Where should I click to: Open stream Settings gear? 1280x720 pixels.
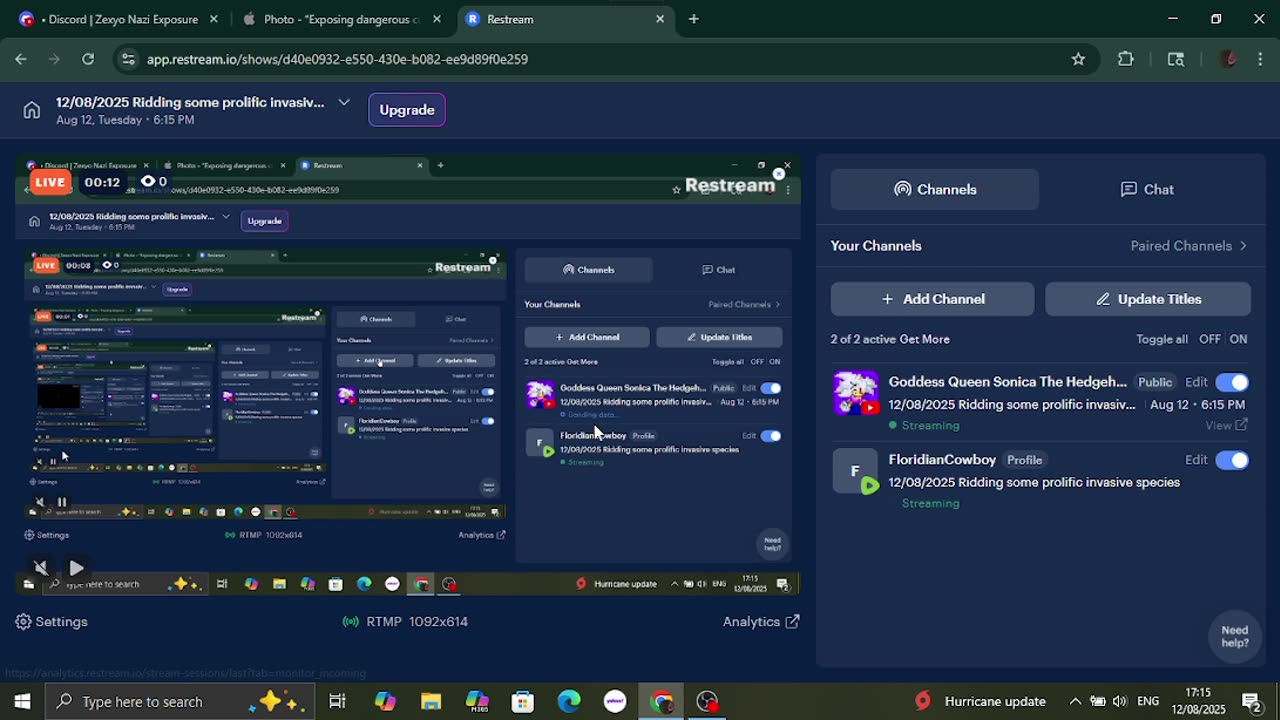click(52, 622)
